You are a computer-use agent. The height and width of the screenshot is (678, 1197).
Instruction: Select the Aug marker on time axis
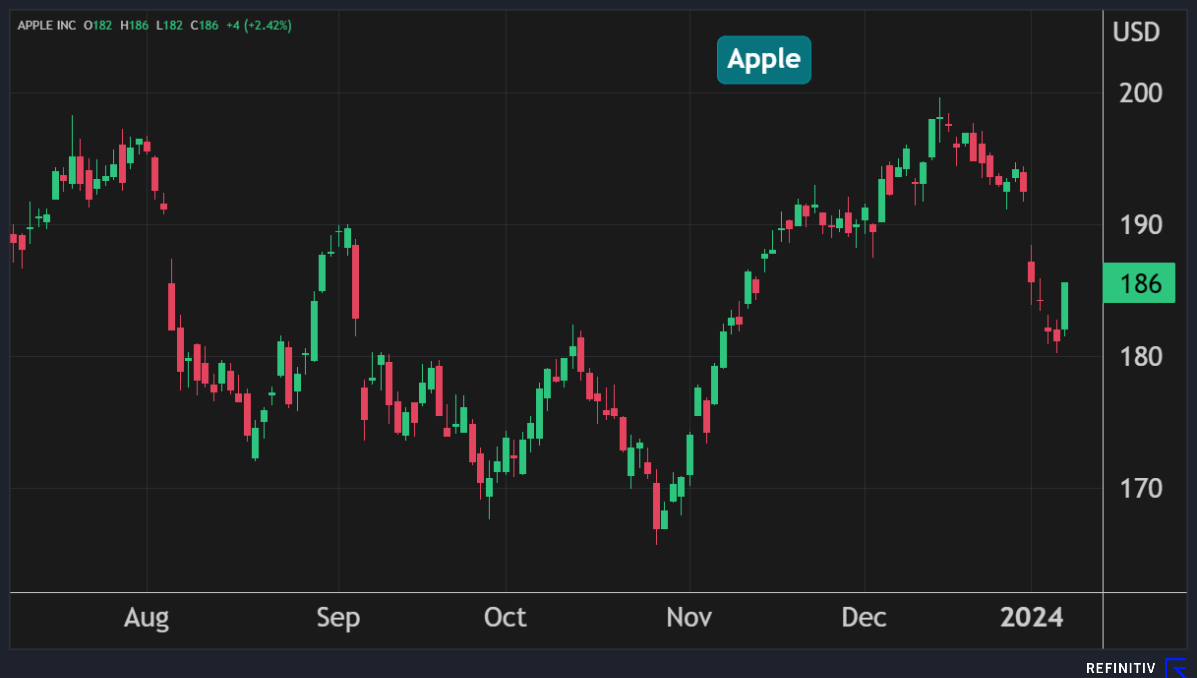[147, 618]
